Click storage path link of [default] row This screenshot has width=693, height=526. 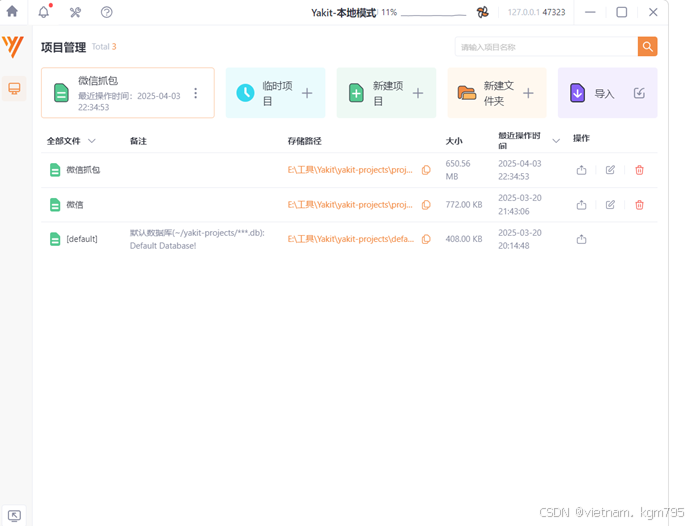tap(350, 239)
